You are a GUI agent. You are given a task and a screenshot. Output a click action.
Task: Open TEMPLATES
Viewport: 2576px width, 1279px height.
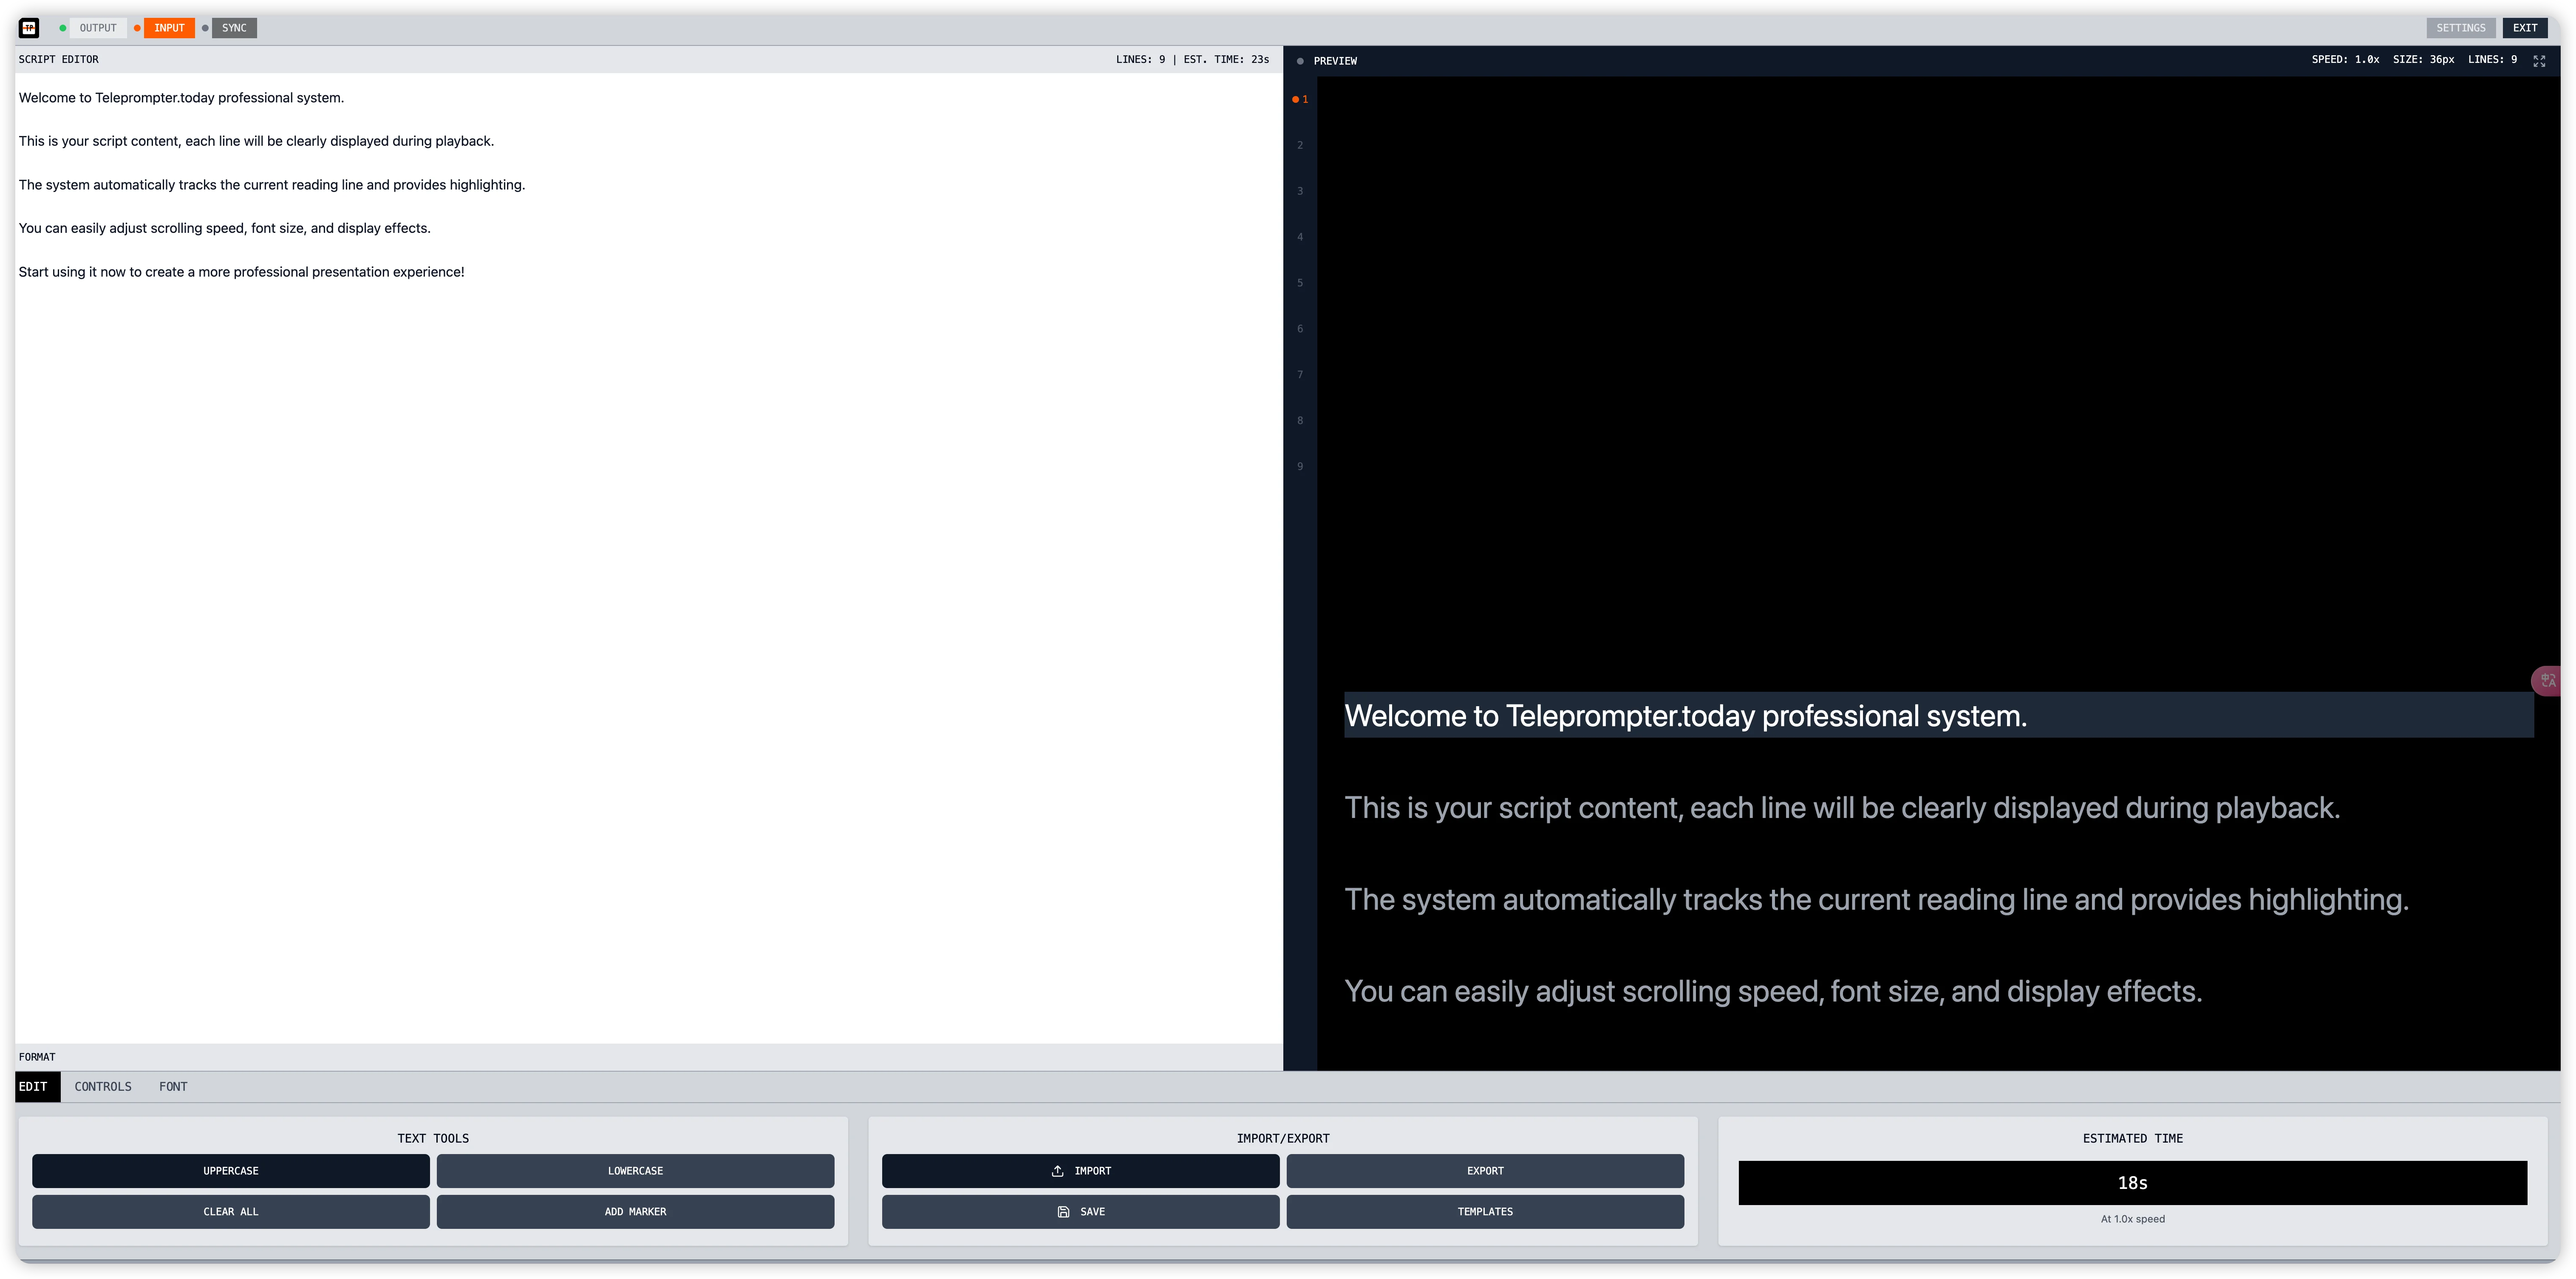click(1485, 1211)
